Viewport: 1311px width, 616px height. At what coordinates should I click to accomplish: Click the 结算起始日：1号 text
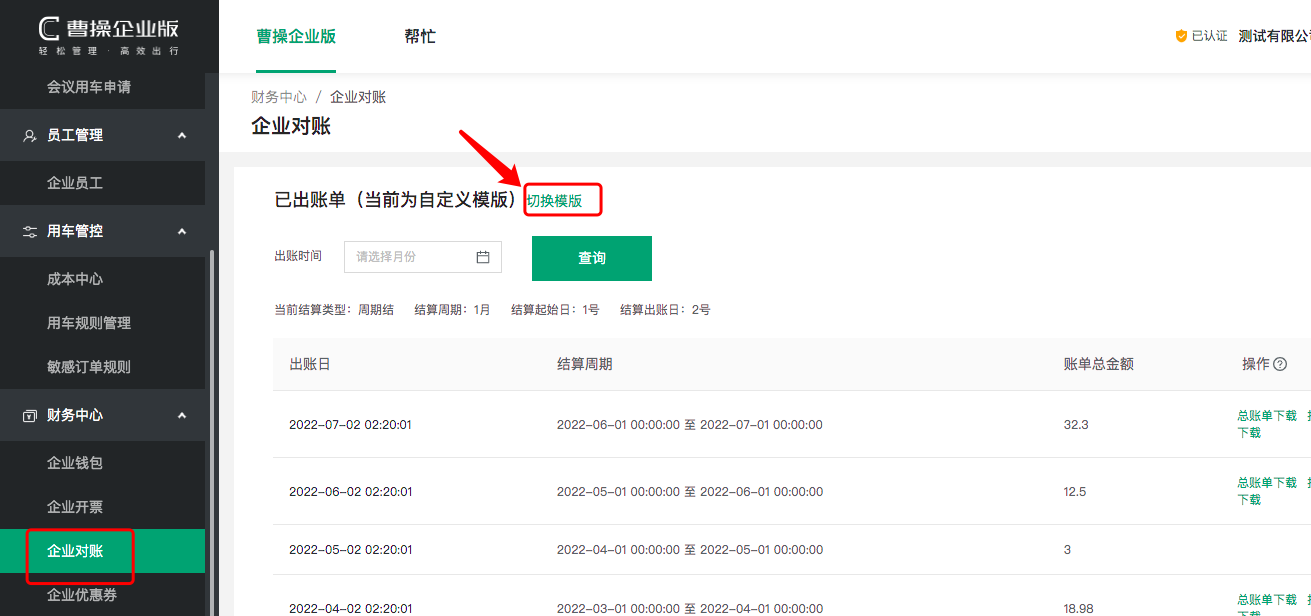[555, 310]
